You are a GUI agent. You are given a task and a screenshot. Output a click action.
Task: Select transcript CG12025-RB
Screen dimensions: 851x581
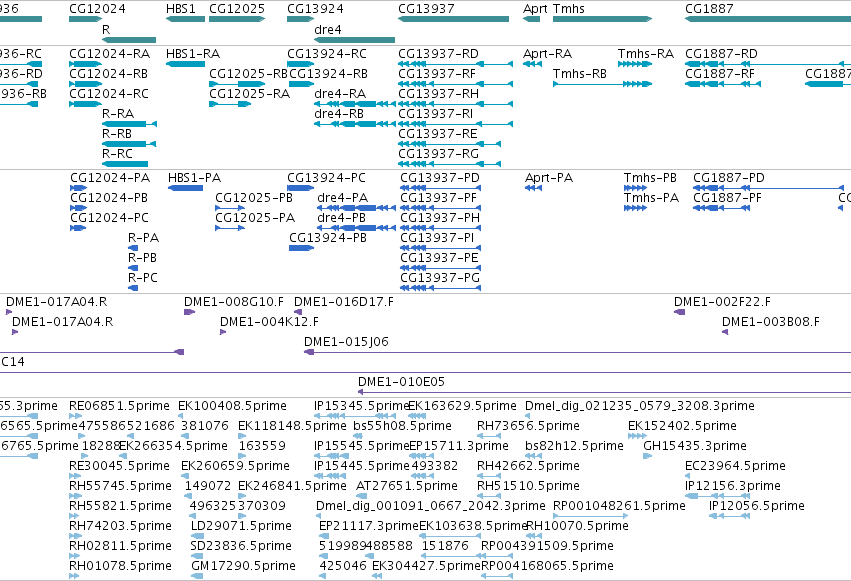(x=237, y=84)
